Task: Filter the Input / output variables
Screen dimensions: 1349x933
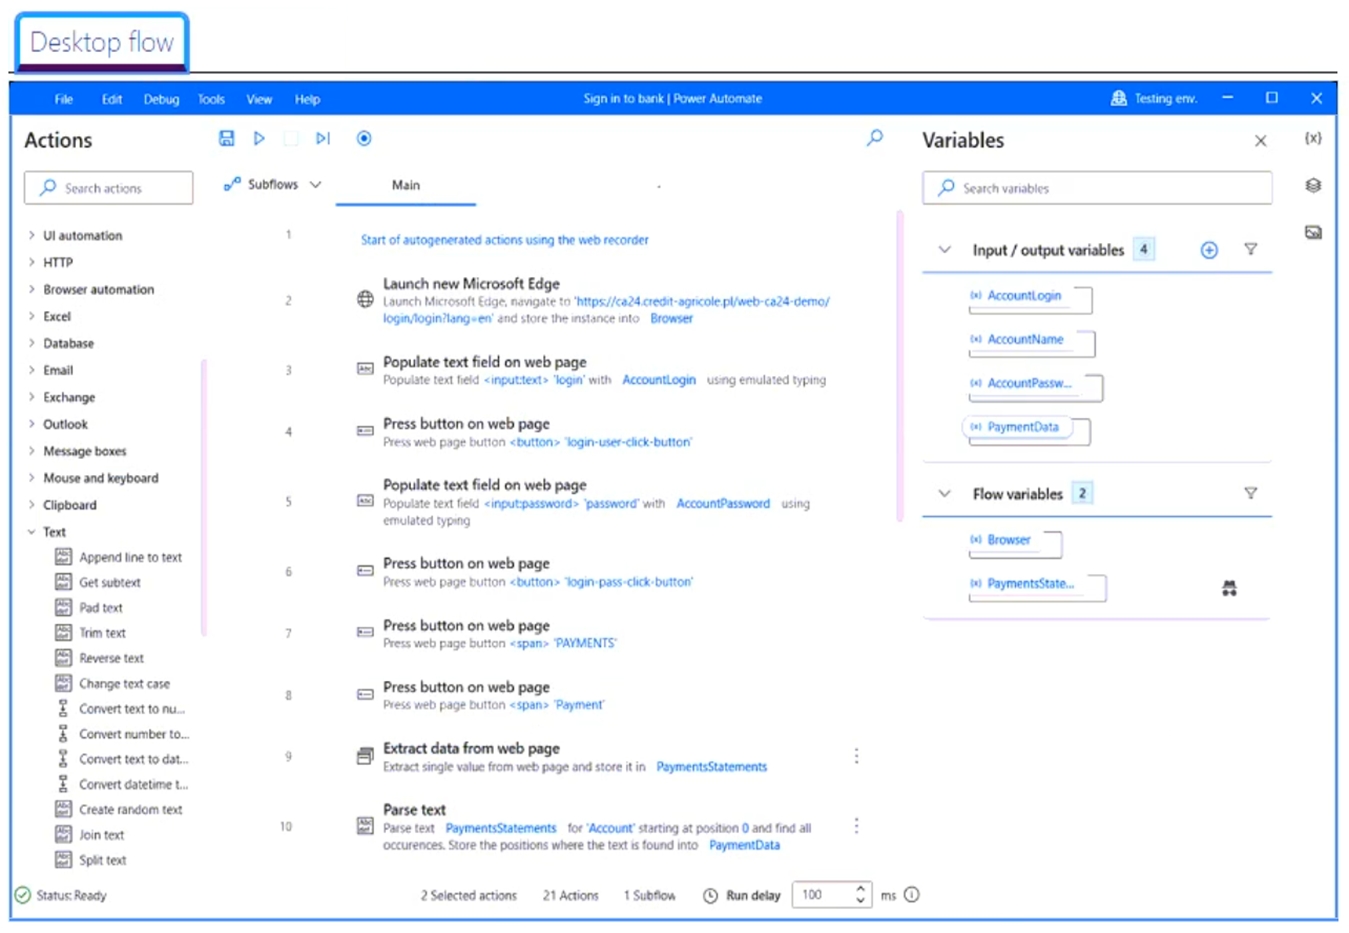Action: pos(1250,250)
